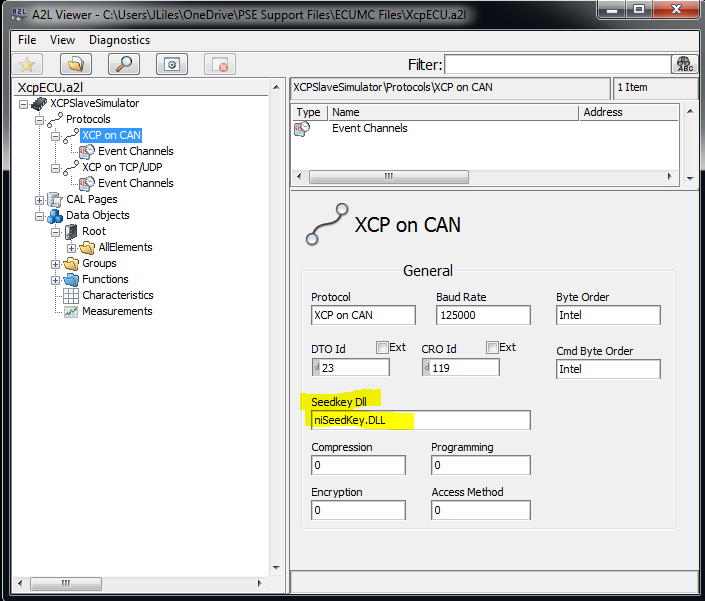Click the Compression value field
Viewport: 705px width, 601px height.
(x=358, y=465)
